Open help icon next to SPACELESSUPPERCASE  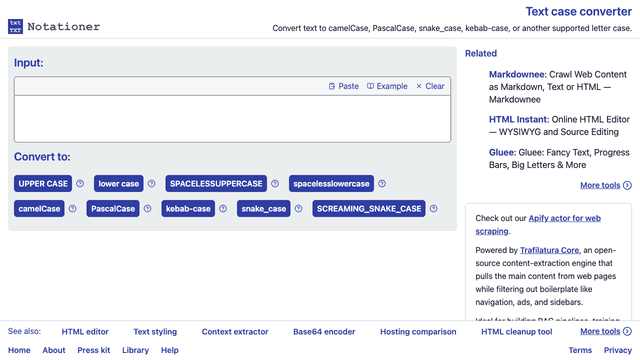[275, 184]
